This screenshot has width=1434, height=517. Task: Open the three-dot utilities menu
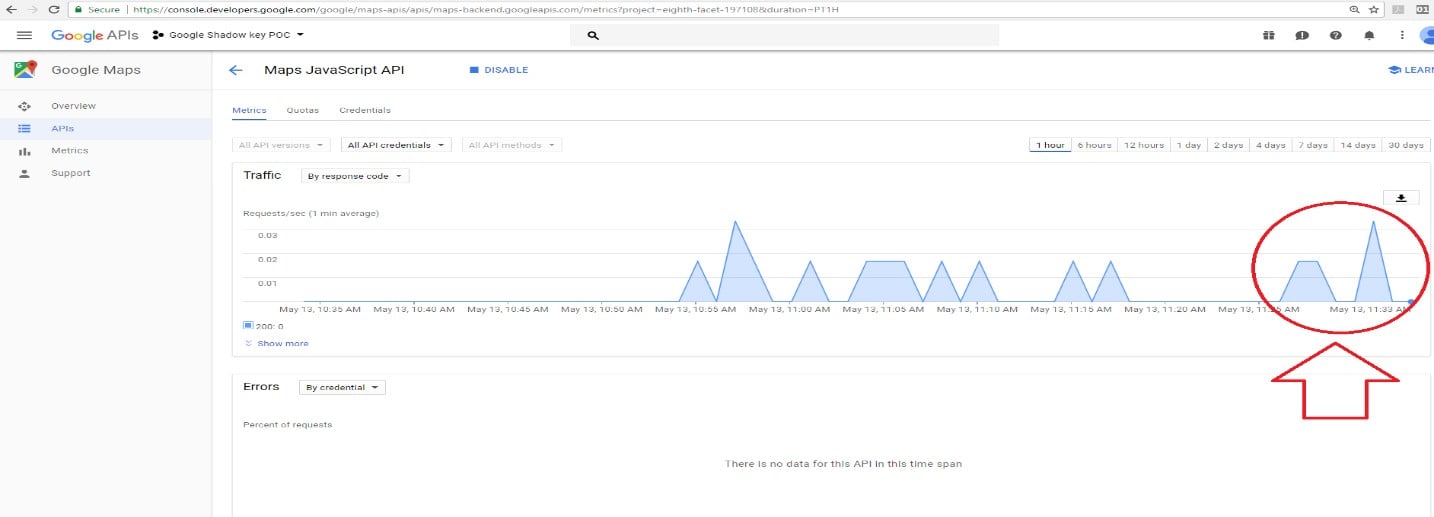(x=1402, y=35)
